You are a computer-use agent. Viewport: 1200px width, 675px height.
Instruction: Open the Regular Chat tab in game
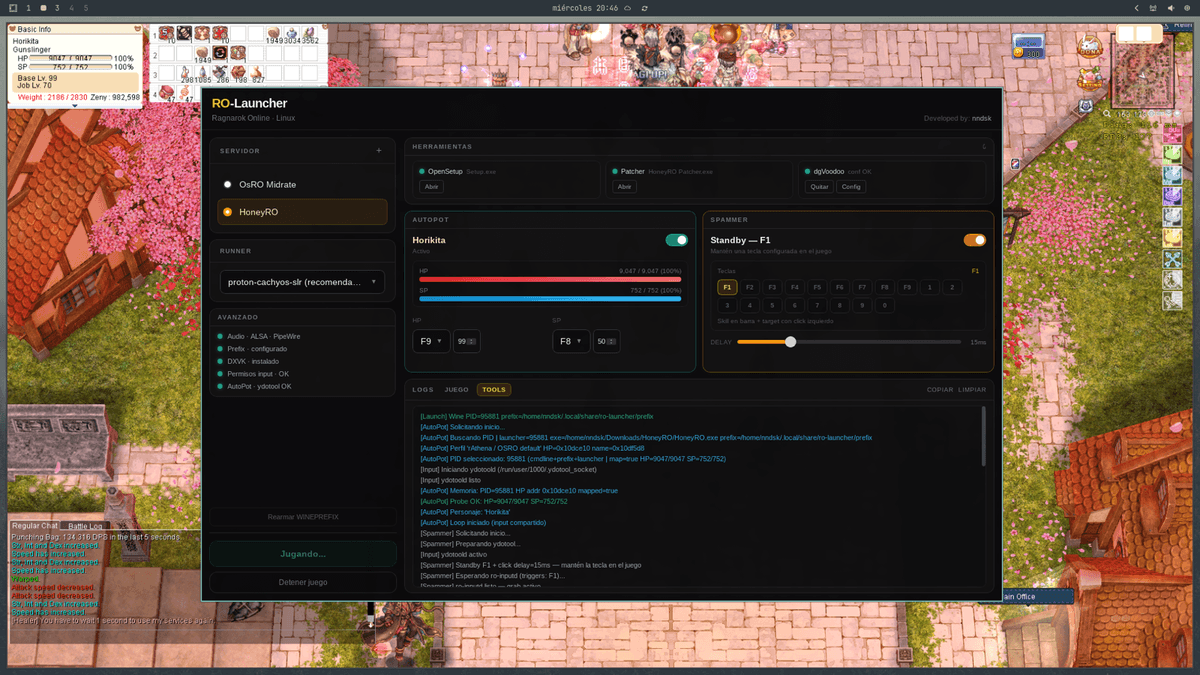[x=35, y=525]
